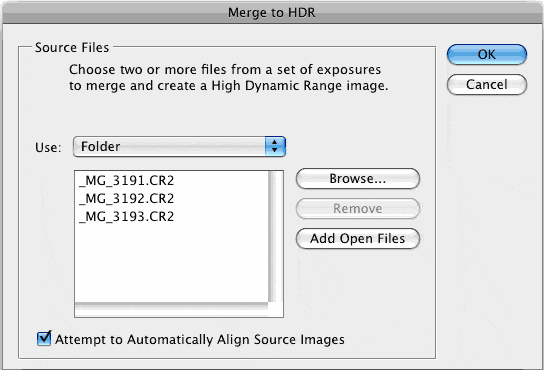
Task: Open the Use dropdown showing Folder
Action: click(x=179, y=146)
